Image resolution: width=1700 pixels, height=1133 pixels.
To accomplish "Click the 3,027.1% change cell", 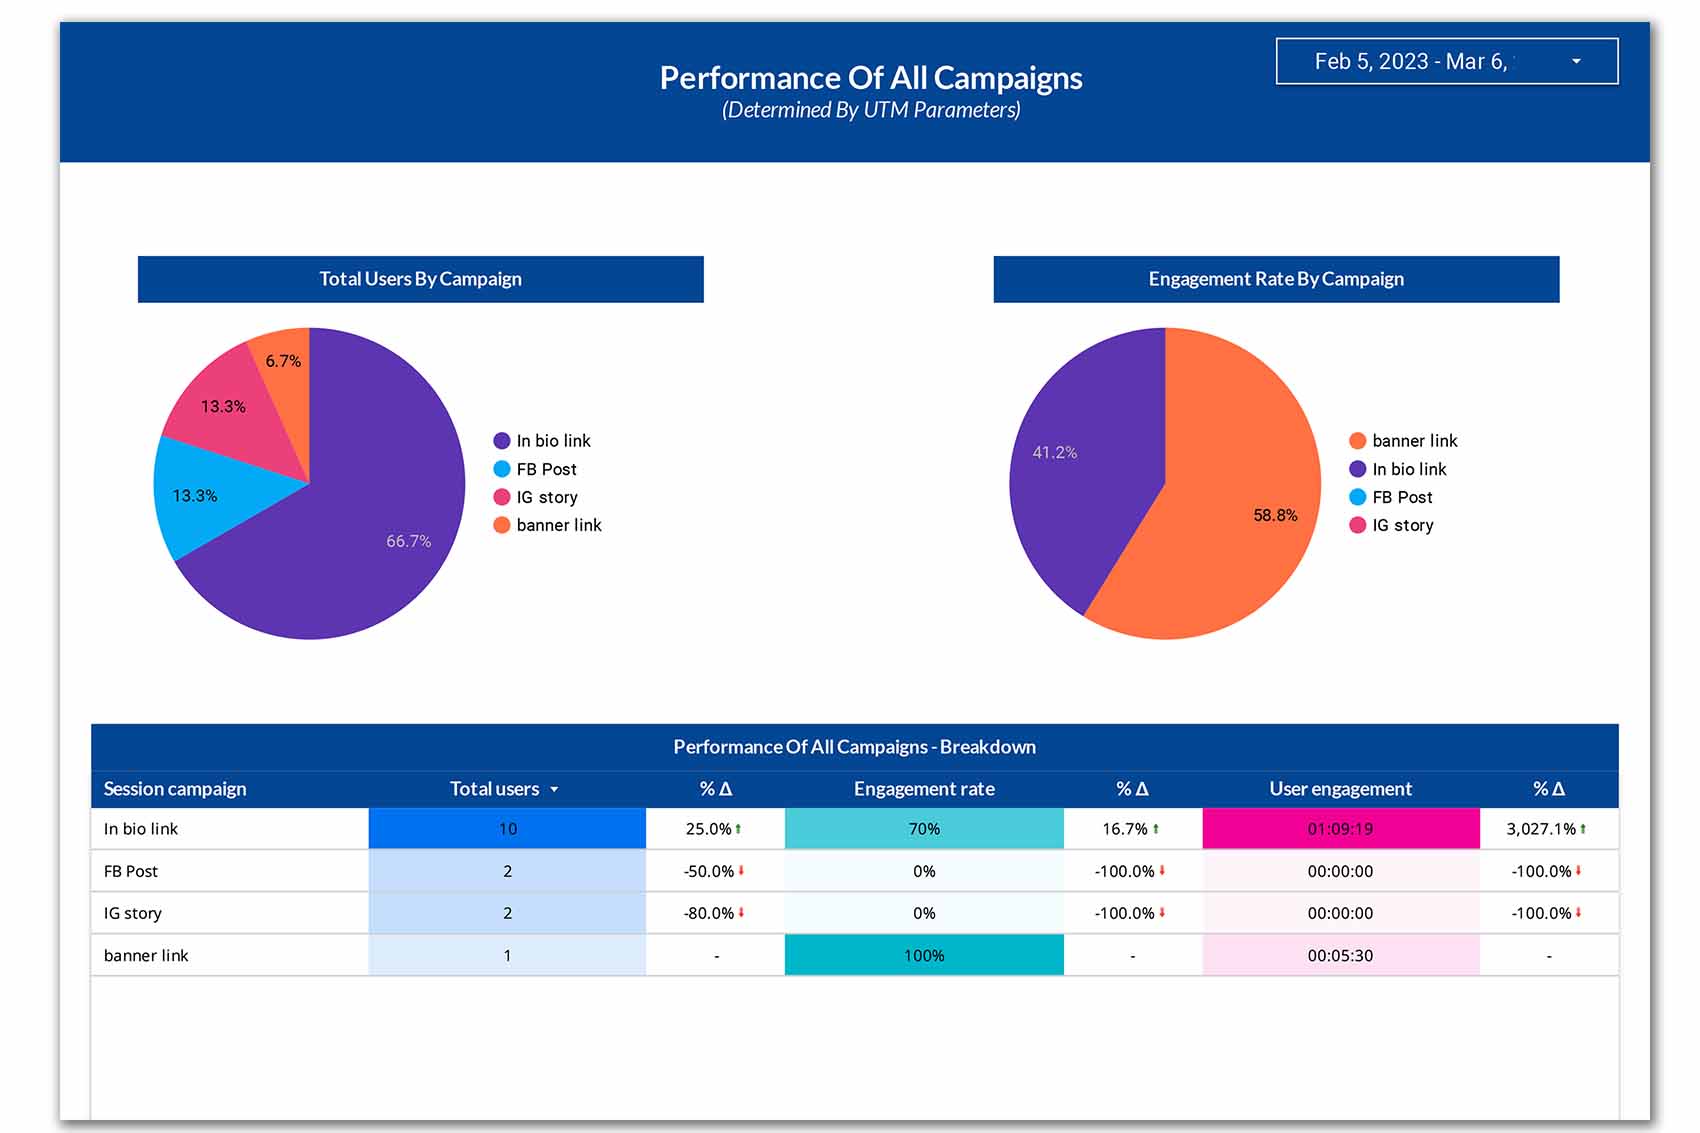I will tap(1548, 829).
